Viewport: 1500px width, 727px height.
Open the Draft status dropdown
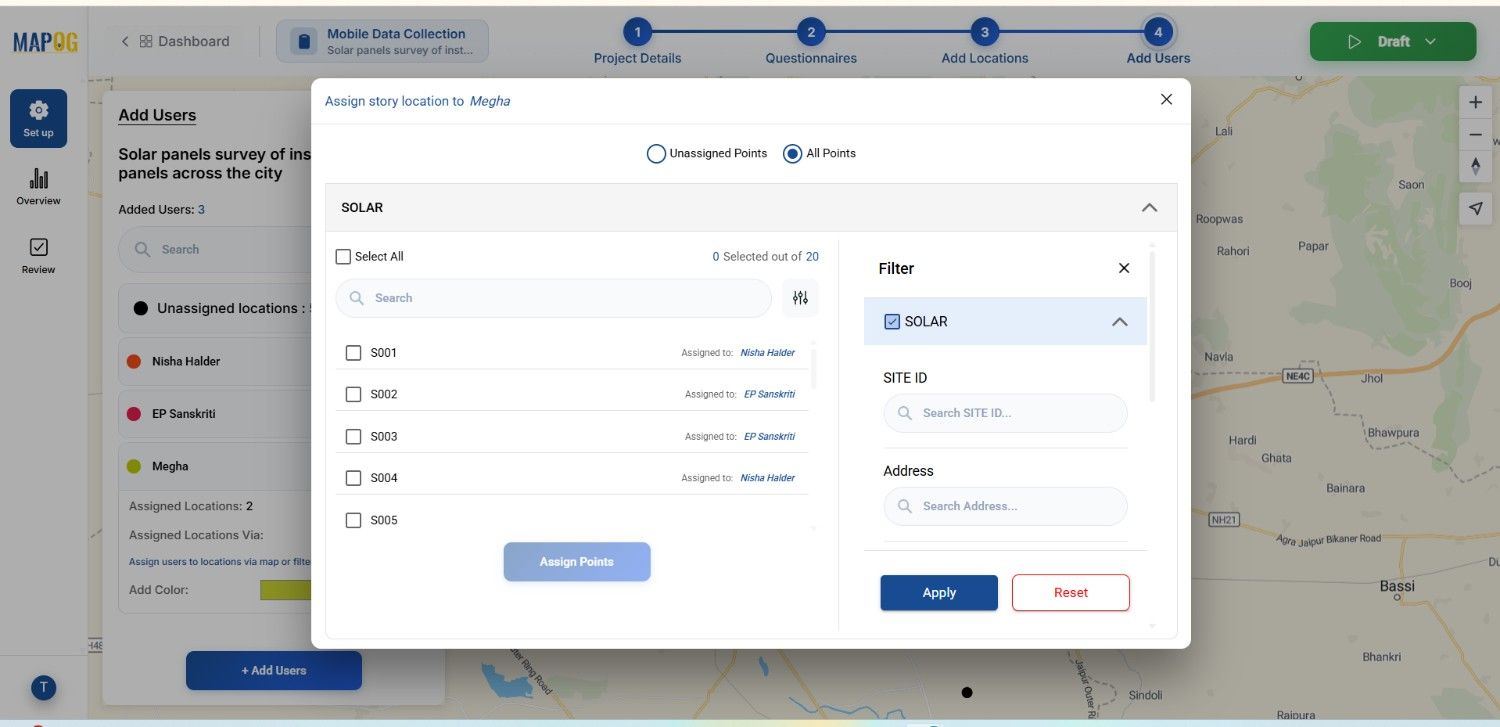(x=1430, y=41)
